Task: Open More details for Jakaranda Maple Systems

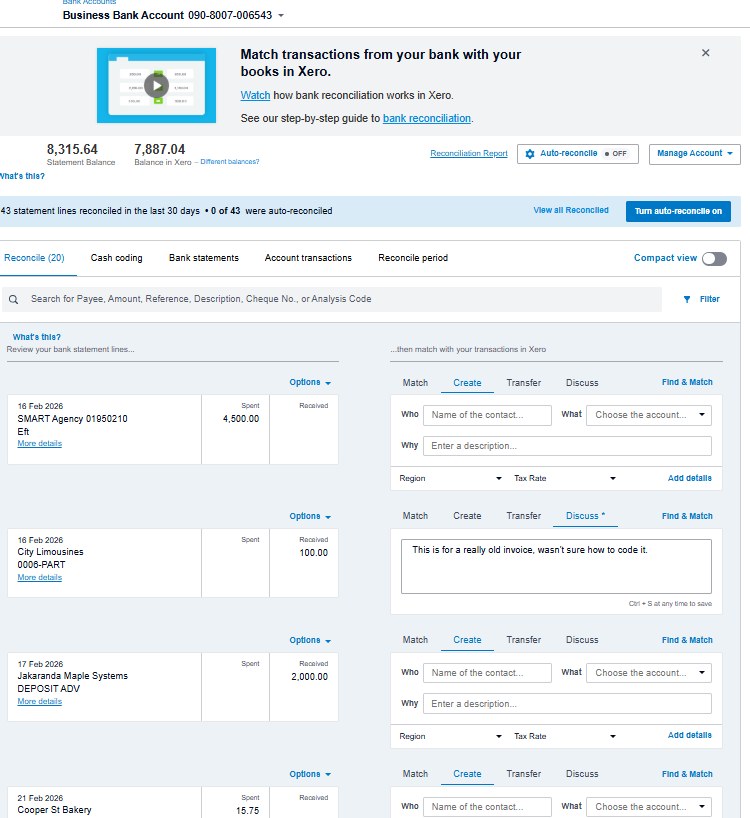Action: [x=39, y=702]
